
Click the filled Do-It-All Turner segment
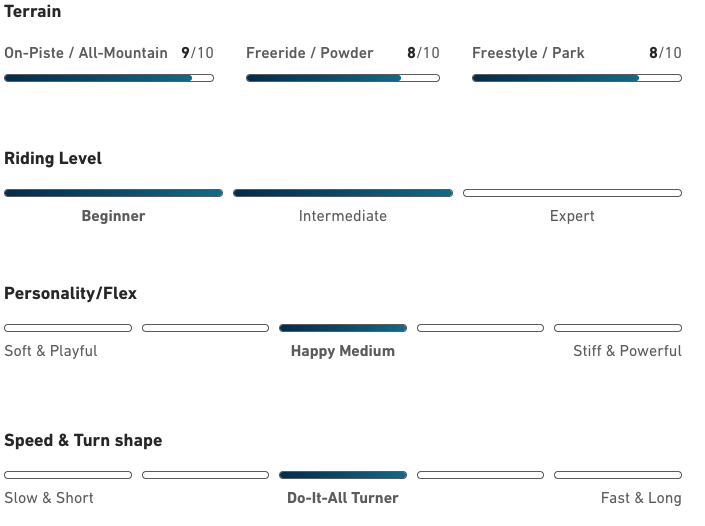coord(343,475)
